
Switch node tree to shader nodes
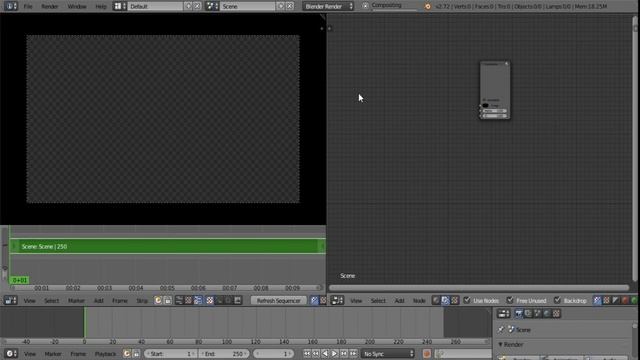pyautogui.click(x=436, y=300)
